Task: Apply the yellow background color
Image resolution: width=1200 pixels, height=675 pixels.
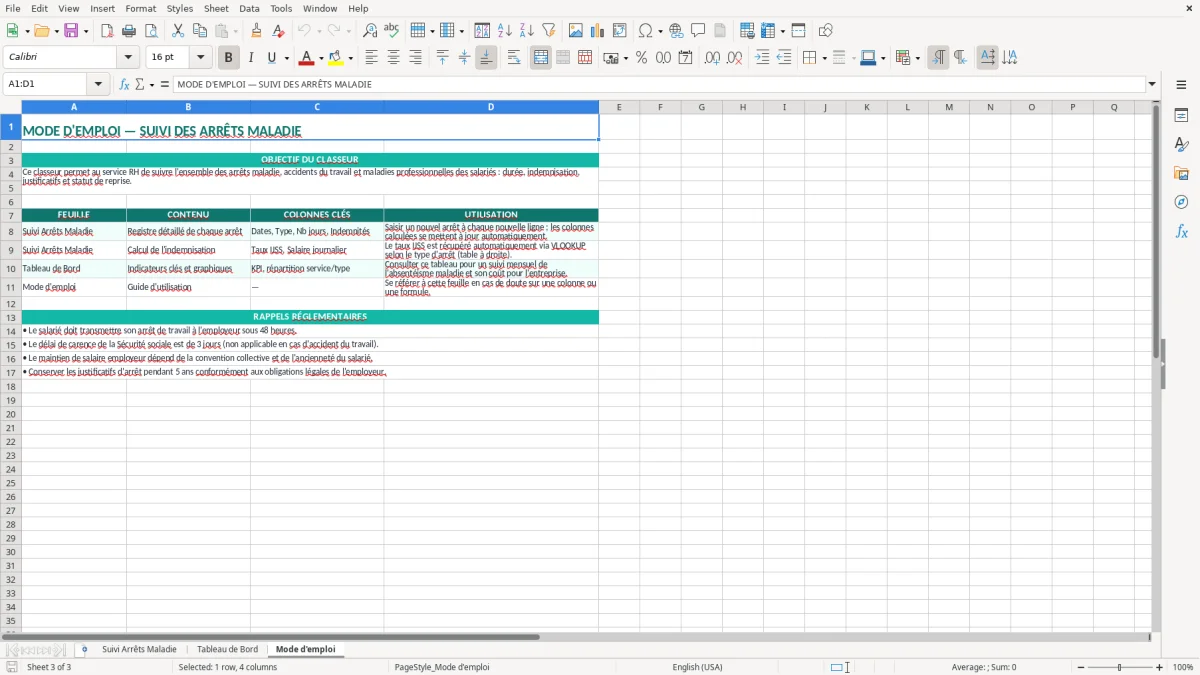Action: coord(336,58)
